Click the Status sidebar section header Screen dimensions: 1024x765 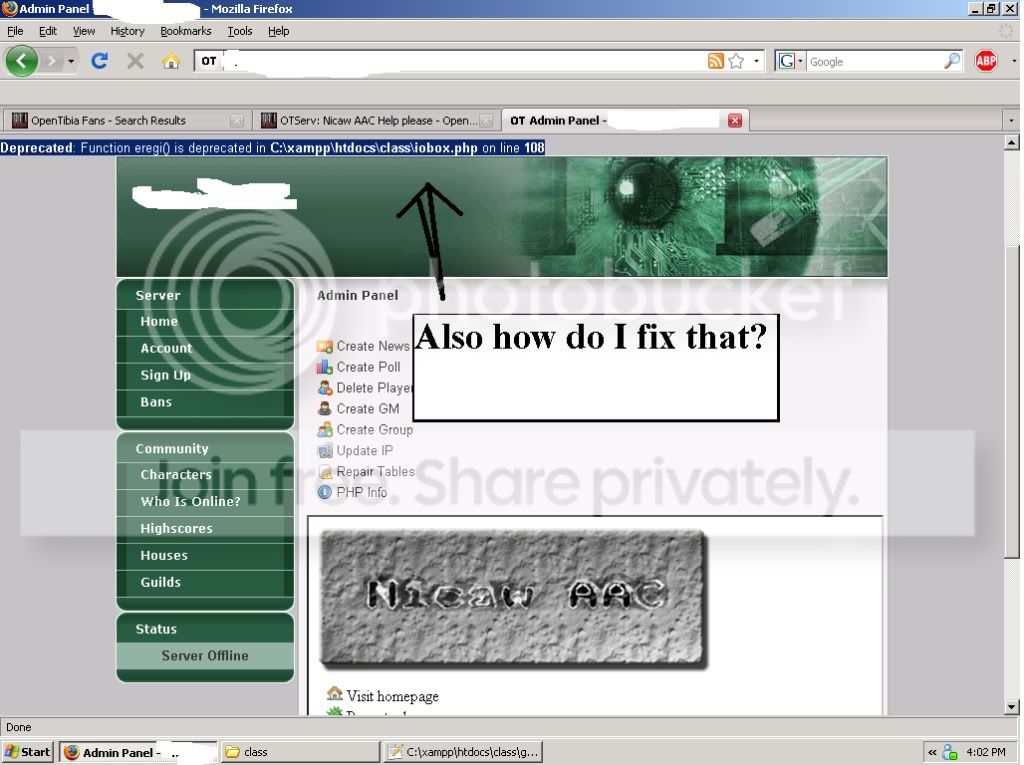156,628
